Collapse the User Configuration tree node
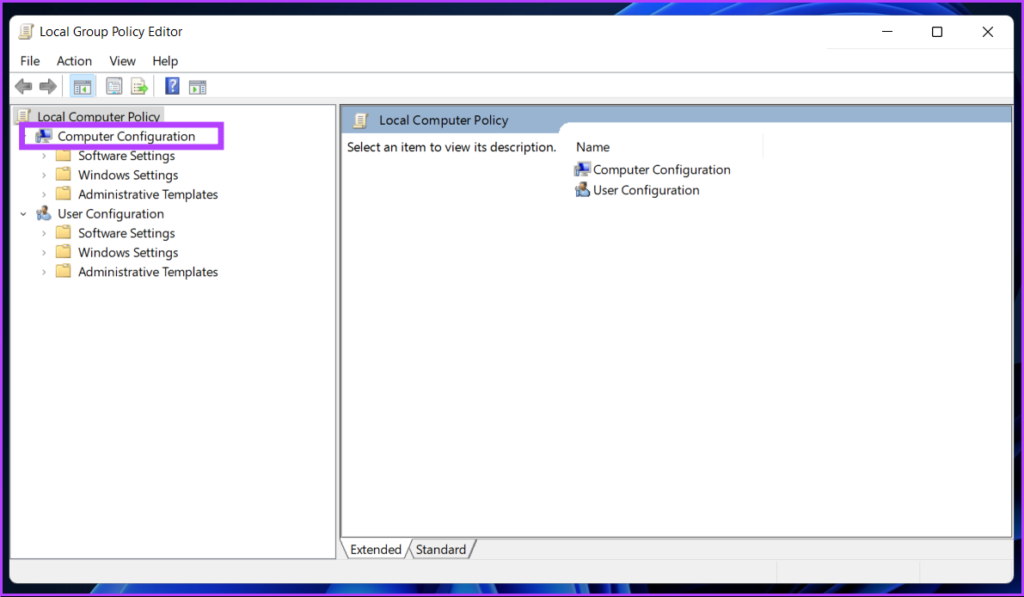This screenshot has width=1024, height=597. [x=23, y=214]
